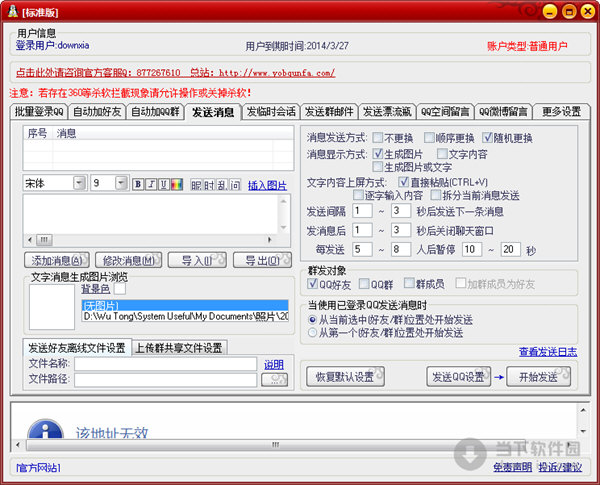Click the 时 time variable button
The height and width of the screenshot is (485, 600).
point(209,185)
